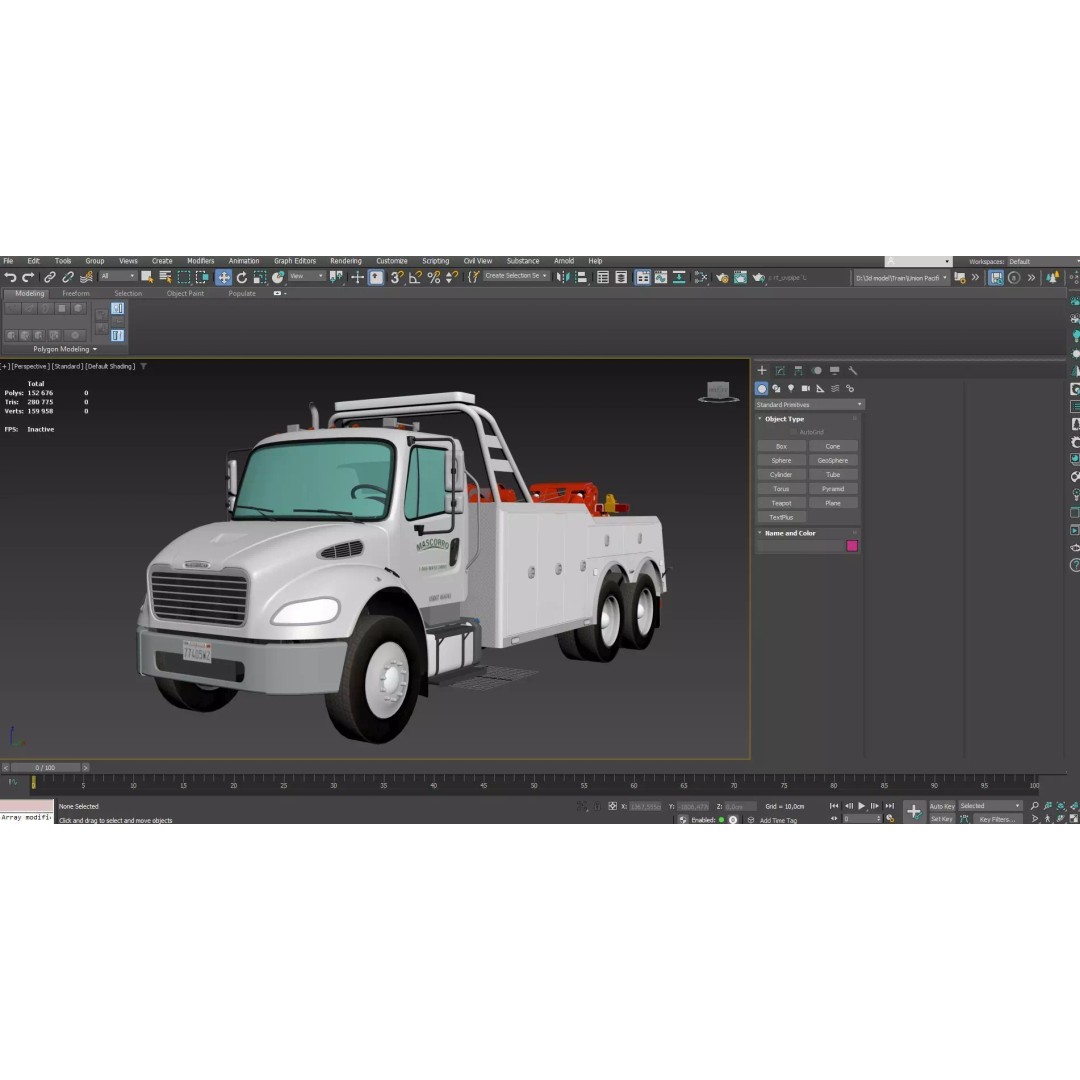This screenshot has height=1080, width=1080.
Task: Open the Display panel tab icon
Action: pyautogui.click(x=835, y=371)
